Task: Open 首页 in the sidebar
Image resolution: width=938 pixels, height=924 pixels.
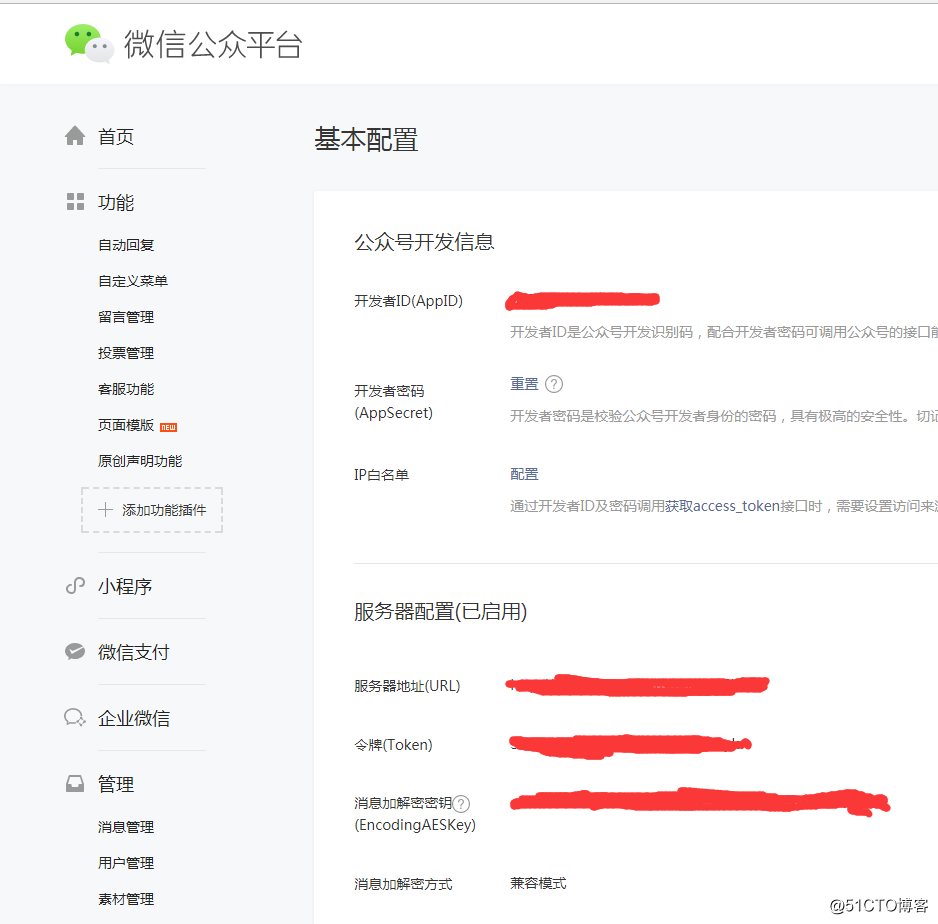Action: [x=116, y=136]
